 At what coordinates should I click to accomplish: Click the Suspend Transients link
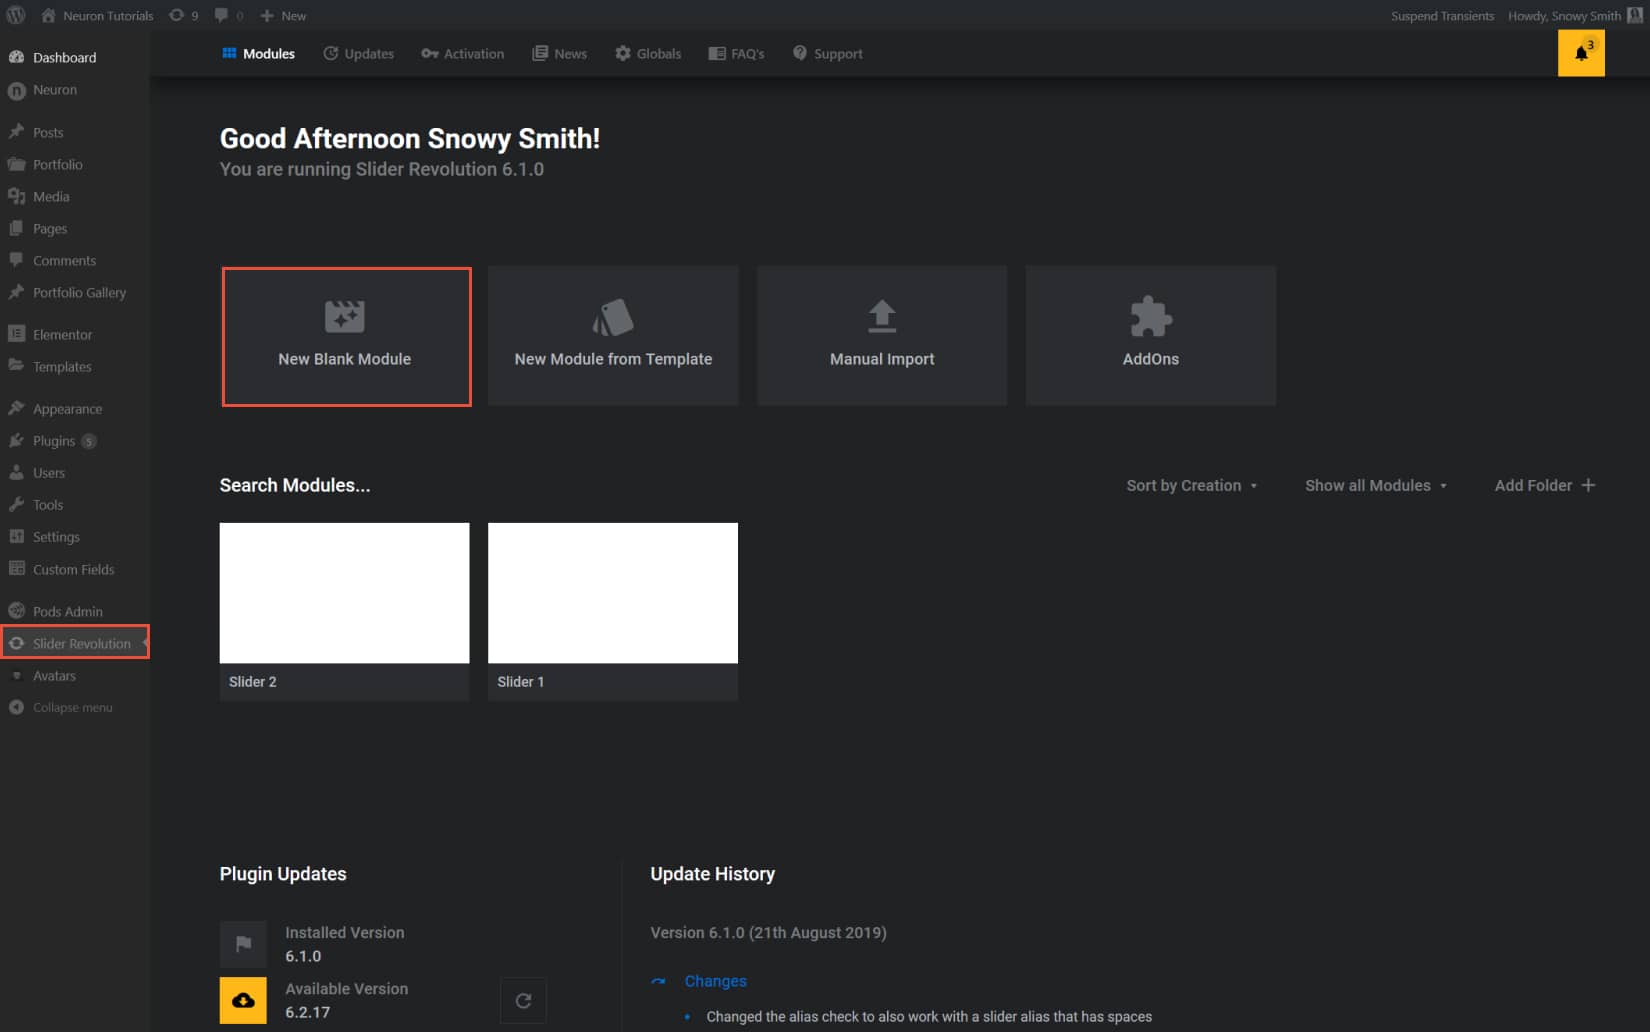pyautogui.click(x=1442, y=15)
